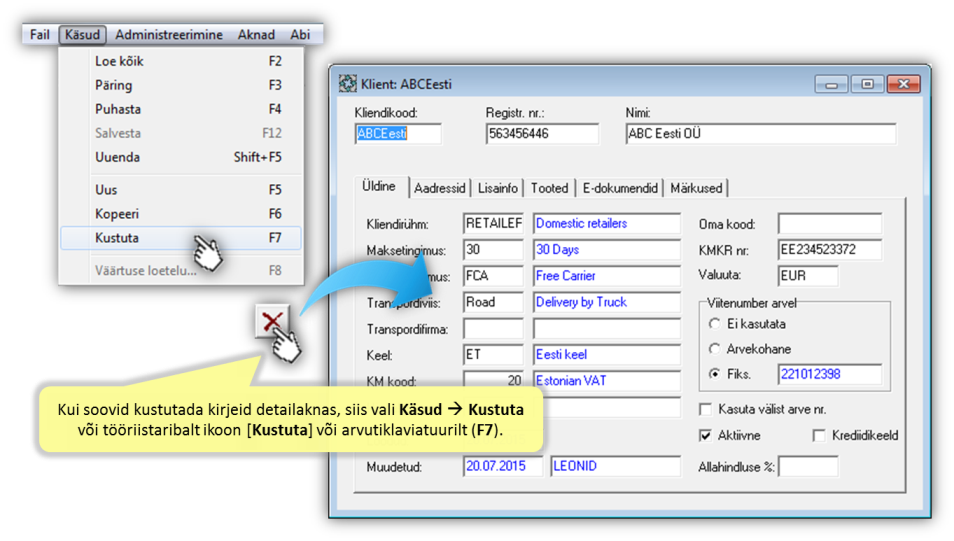
Task: Select Ei kasutata radio option
Action: 715,324
